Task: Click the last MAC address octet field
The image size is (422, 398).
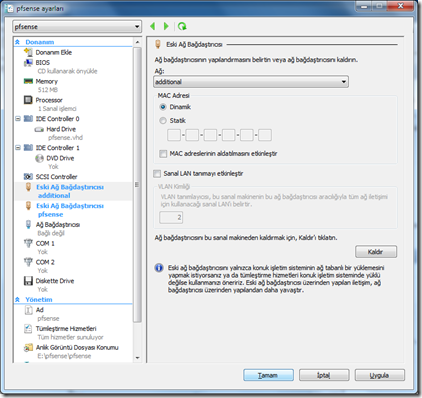Action: coord(265,135)
